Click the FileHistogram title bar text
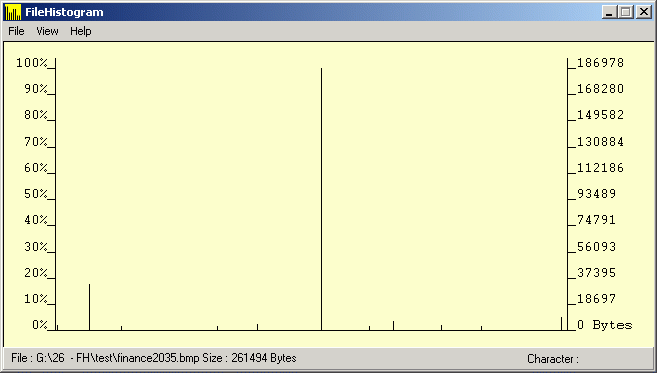 pos(64,12)
